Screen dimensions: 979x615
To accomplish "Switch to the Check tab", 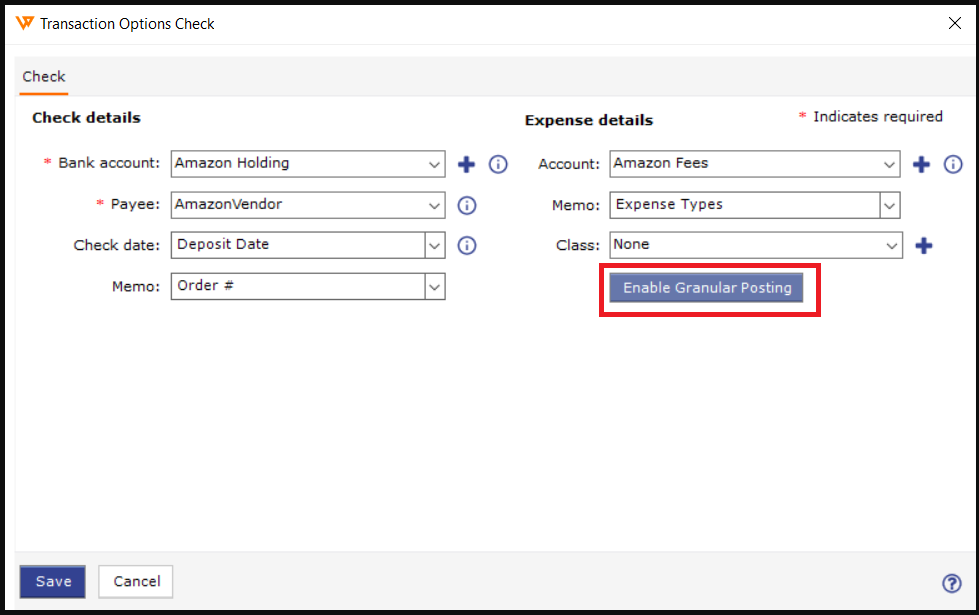I will (x=44, y=77).
